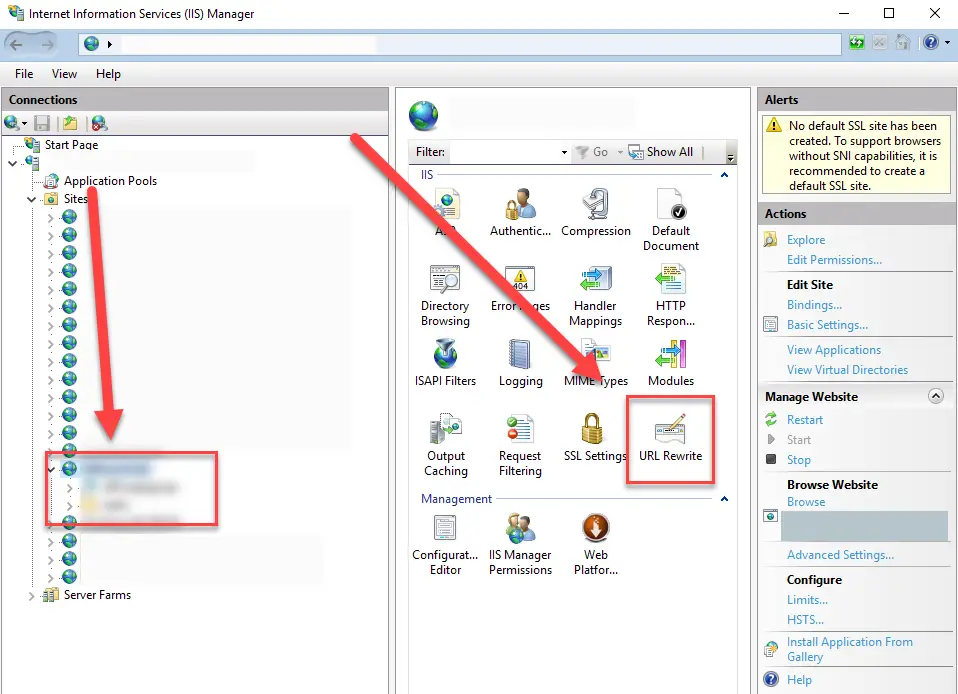The image size is (958, 694).
Task: Click Install Application From Gallery
Action: coord(849,649)
